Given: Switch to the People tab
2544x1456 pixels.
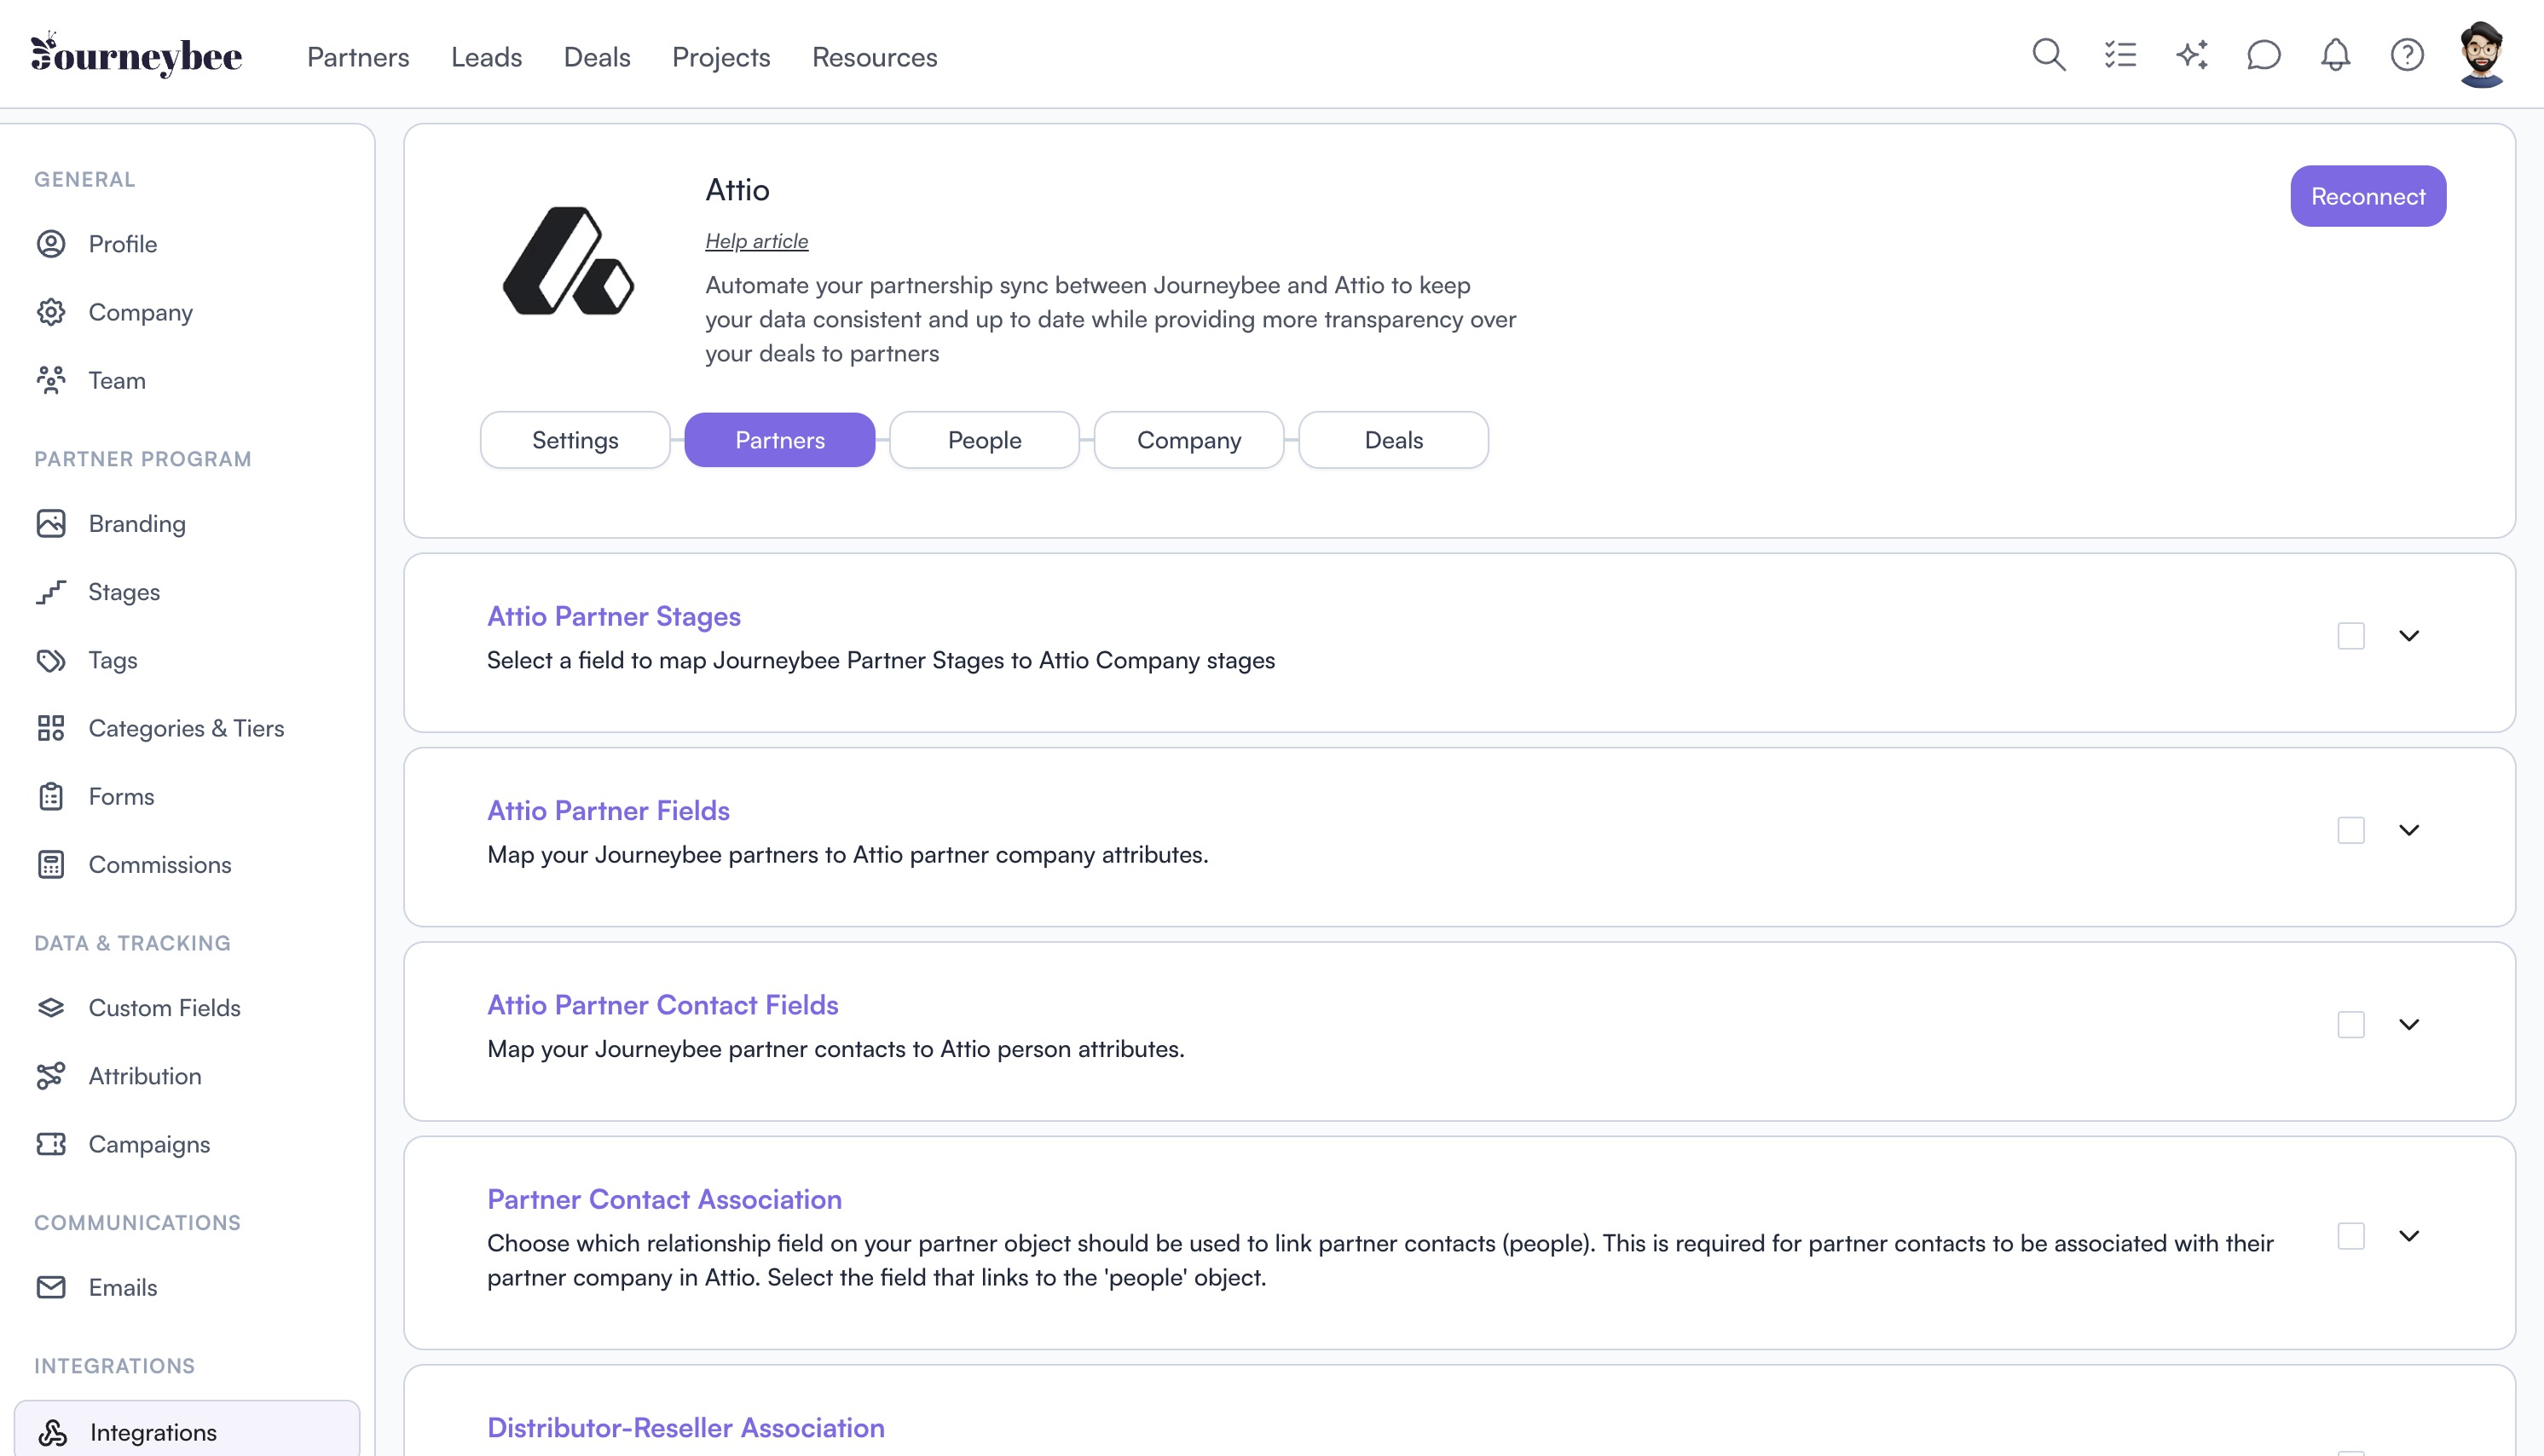Looking at the screenshot, I should tap(984, 440).
